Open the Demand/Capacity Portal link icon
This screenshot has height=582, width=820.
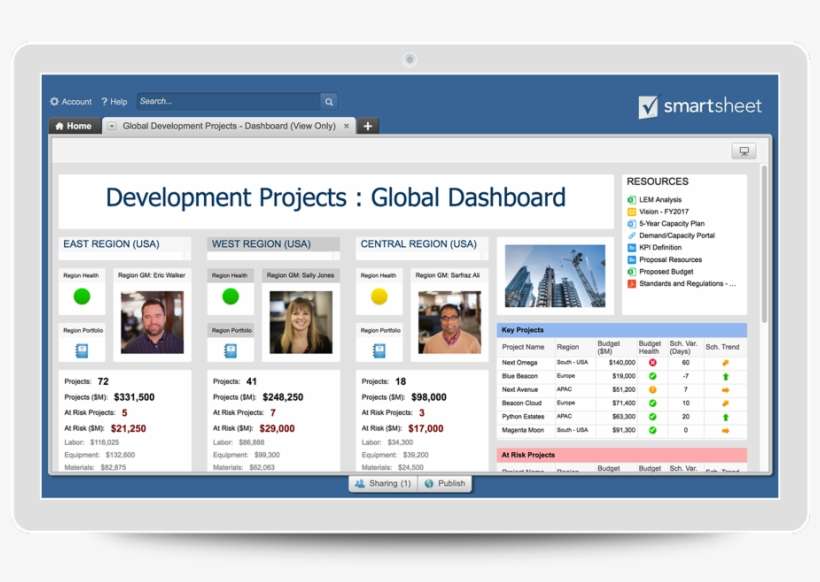(x=631, y=235)
